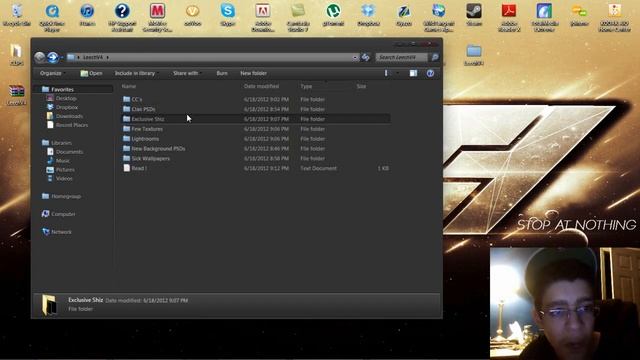Click Burn in the Explorer toolbar
The width and height of the screenshot is (640, 360).
pyautogui.click(x=222, y=73)
